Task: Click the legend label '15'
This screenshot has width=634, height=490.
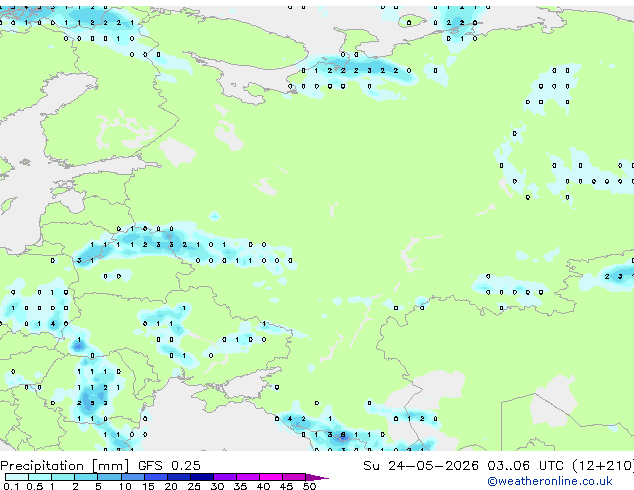Action: click(x=148, y=486)
